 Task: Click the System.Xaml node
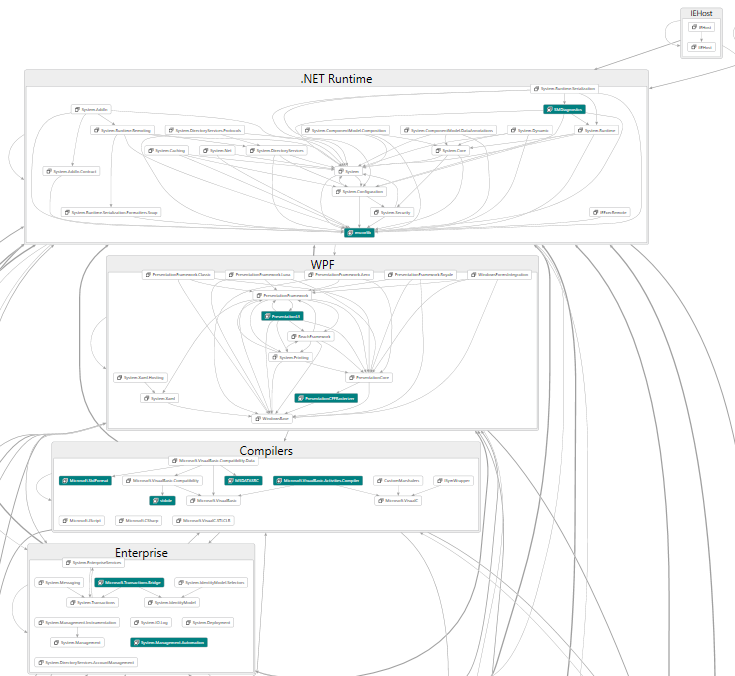[x=160, y=398]
